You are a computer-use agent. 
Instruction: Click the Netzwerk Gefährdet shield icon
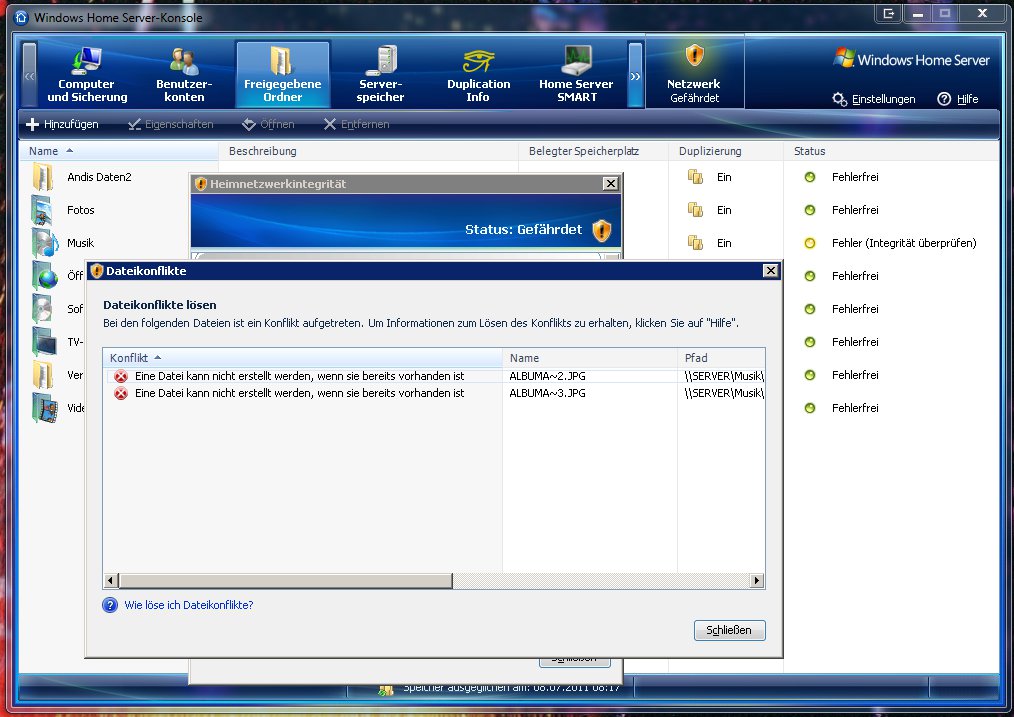click(694, 58)
